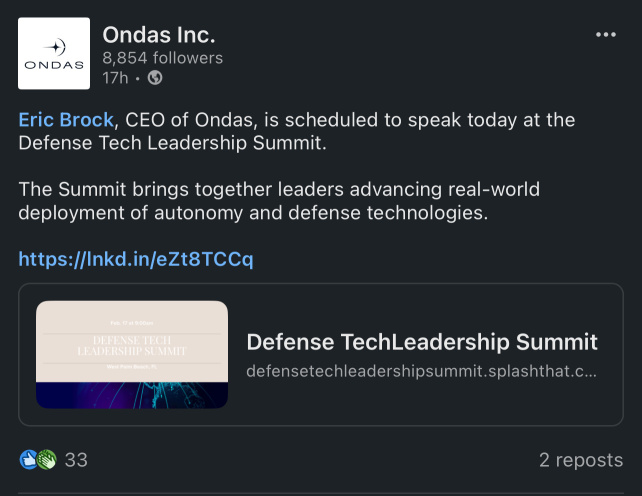Click the green clapping celebrate reaction icon
The image size is (642, 496).
[47, 460]
